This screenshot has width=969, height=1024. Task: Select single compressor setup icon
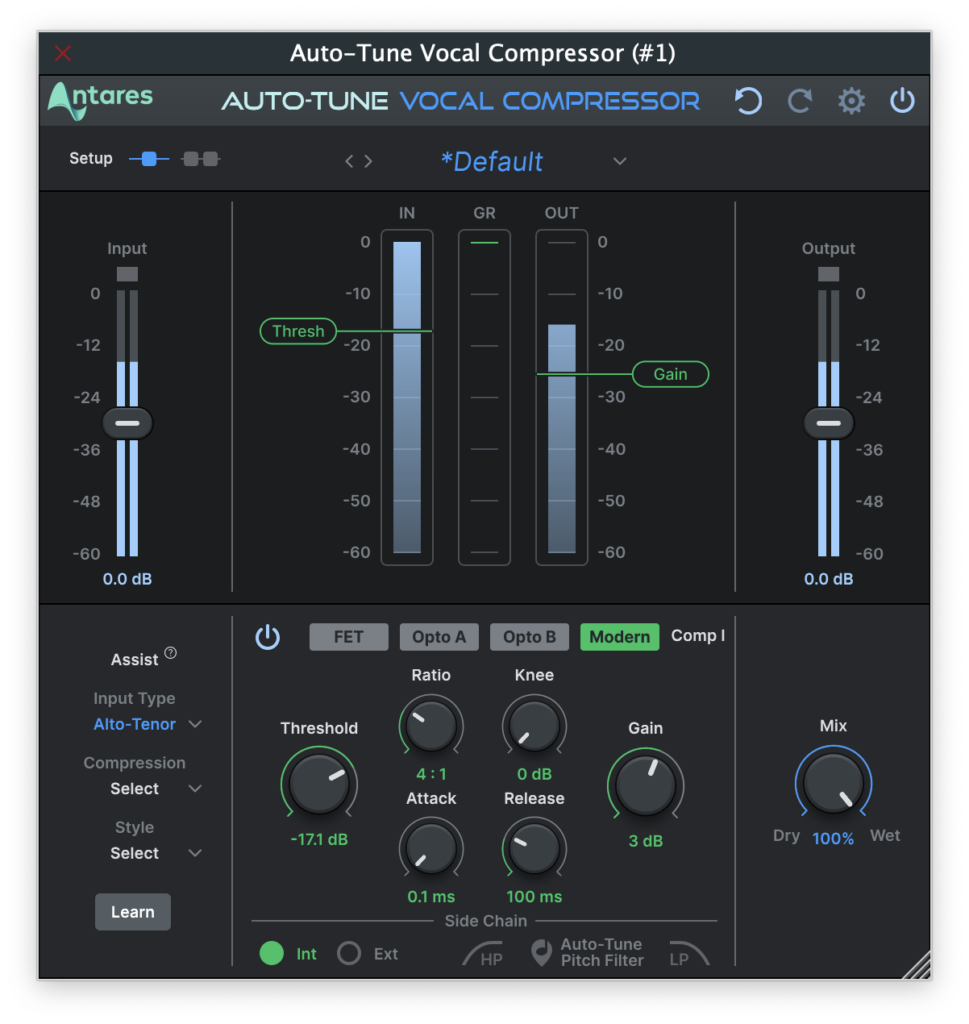tap(149, 159)
